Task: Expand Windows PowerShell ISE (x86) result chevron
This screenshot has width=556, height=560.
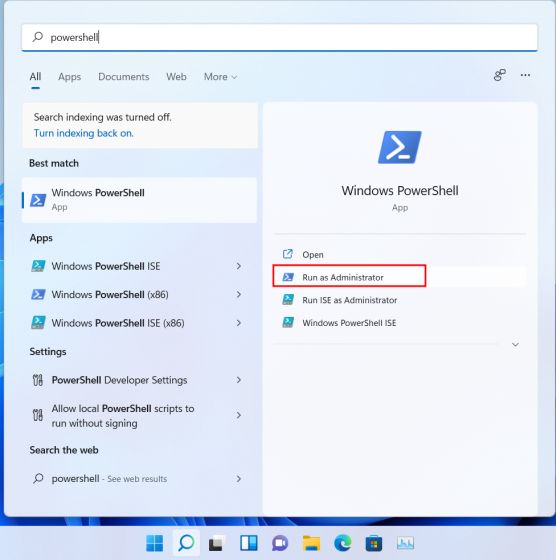Action: [239, 322]
